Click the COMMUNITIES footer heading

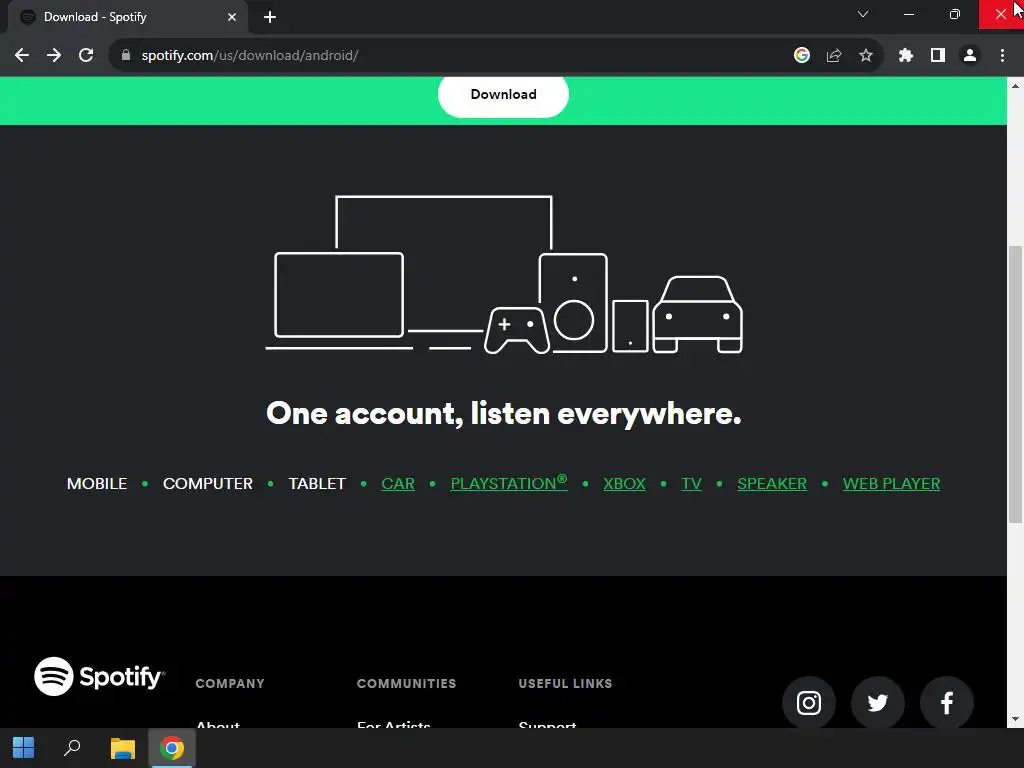click(x=406, y=684)
